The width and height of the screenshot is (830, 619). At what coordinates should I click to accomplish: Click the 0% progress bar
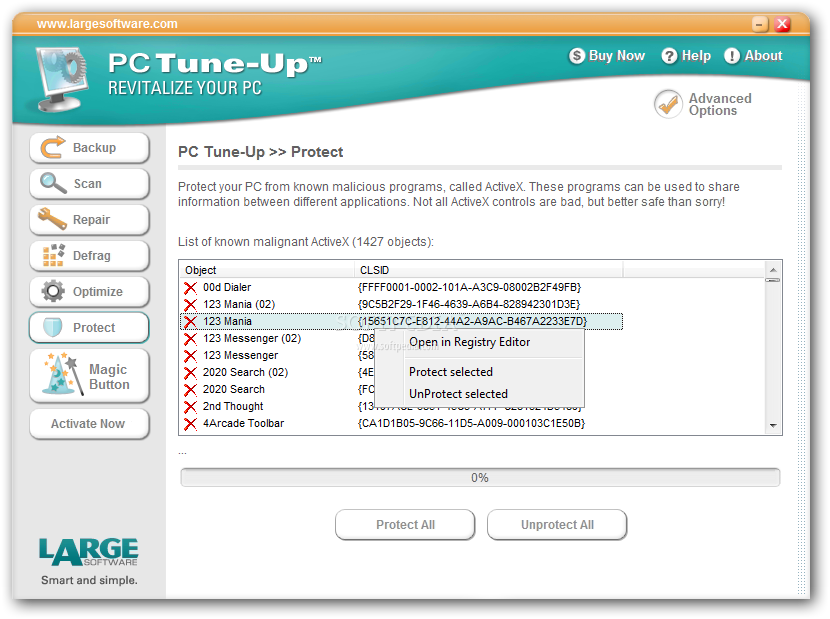480,478
